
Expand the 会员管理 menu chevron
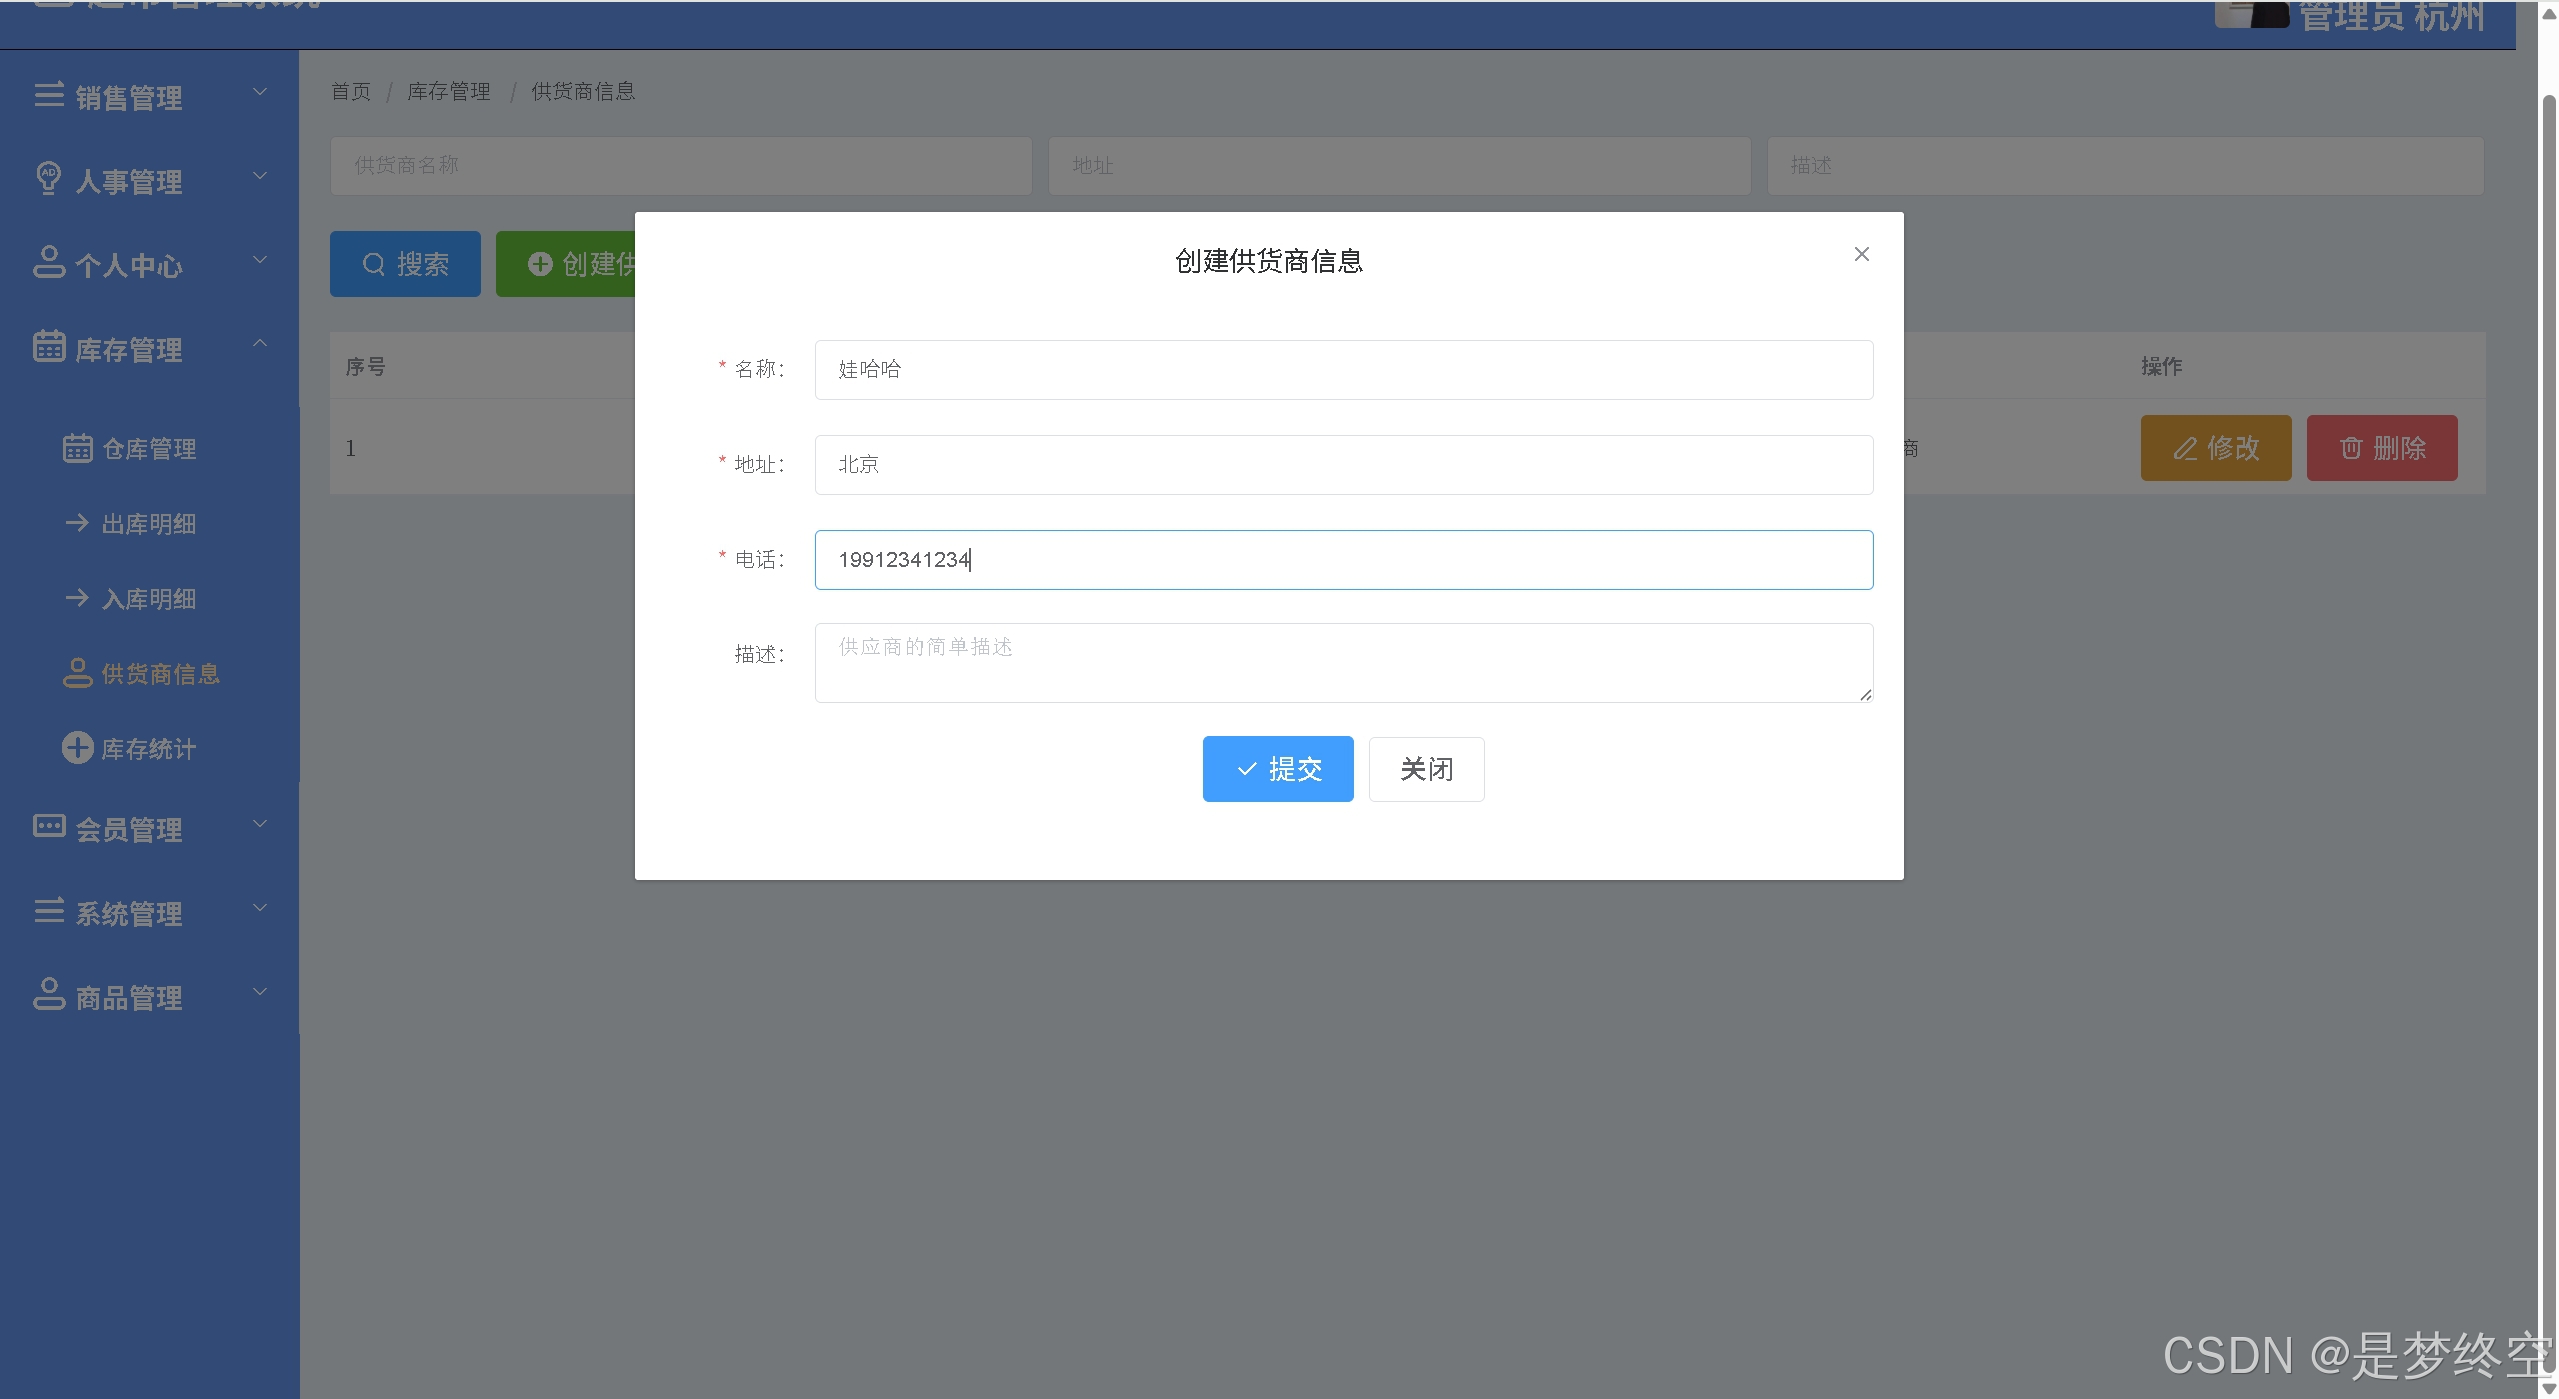[260, 823]
